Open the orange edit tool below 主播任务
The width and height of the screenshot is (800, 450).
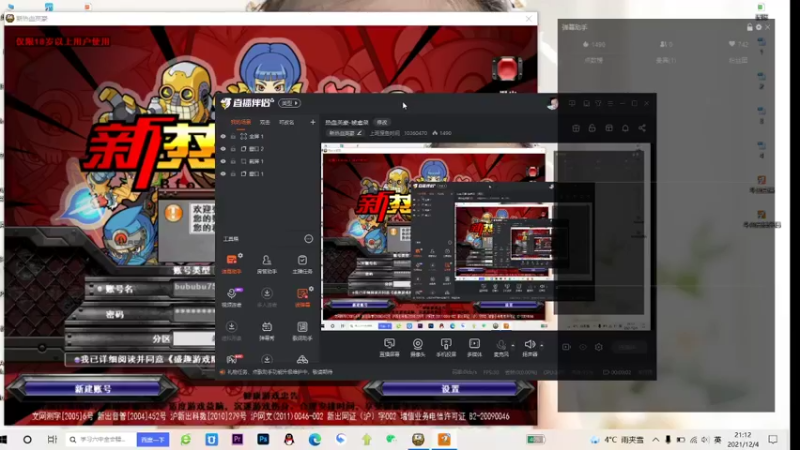302,297
